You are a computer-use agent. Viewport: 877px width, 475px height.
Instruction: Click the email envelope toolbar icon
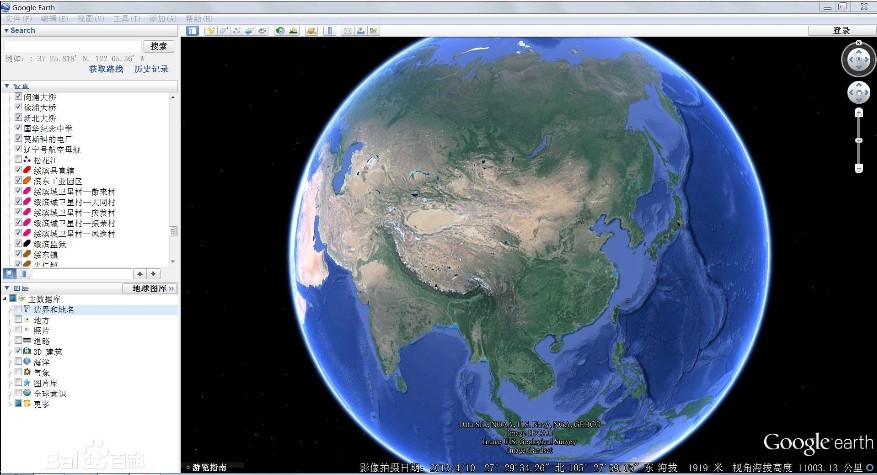(349, 31)
